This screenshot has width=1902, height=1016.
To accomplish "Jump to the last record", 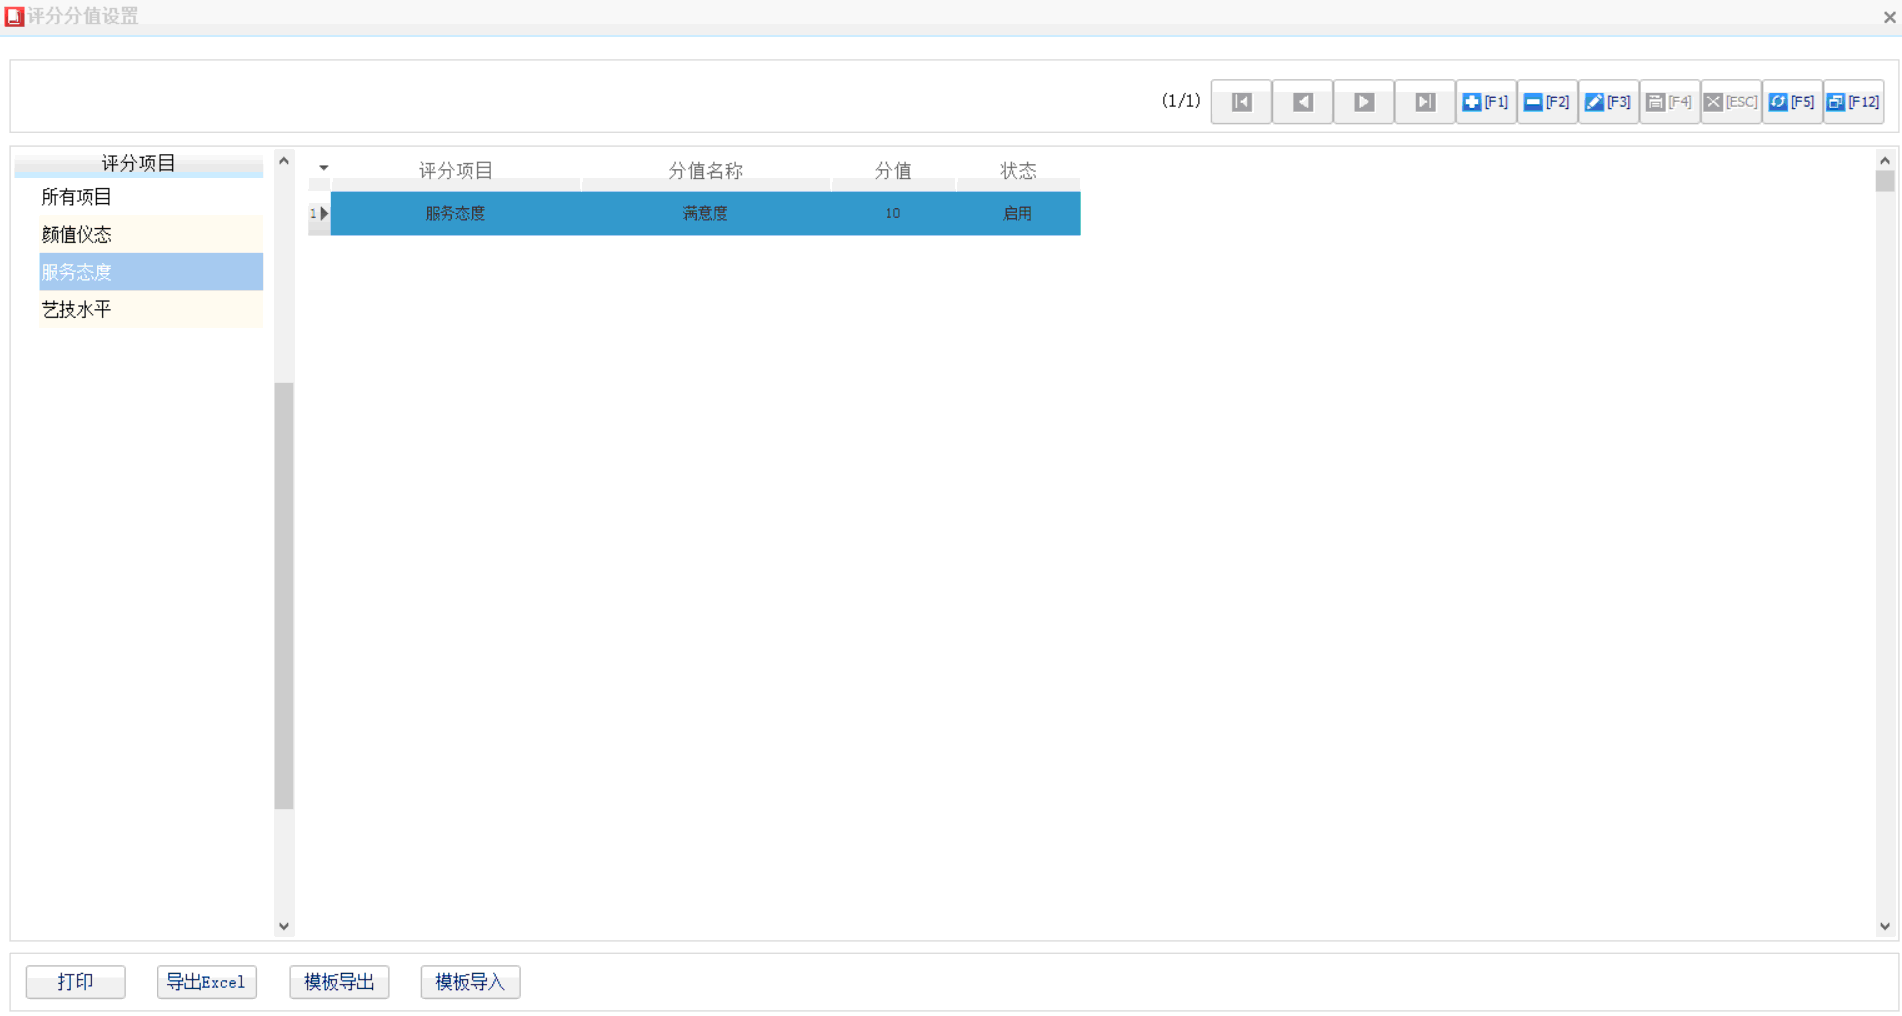I will (x=1424, y=102).
